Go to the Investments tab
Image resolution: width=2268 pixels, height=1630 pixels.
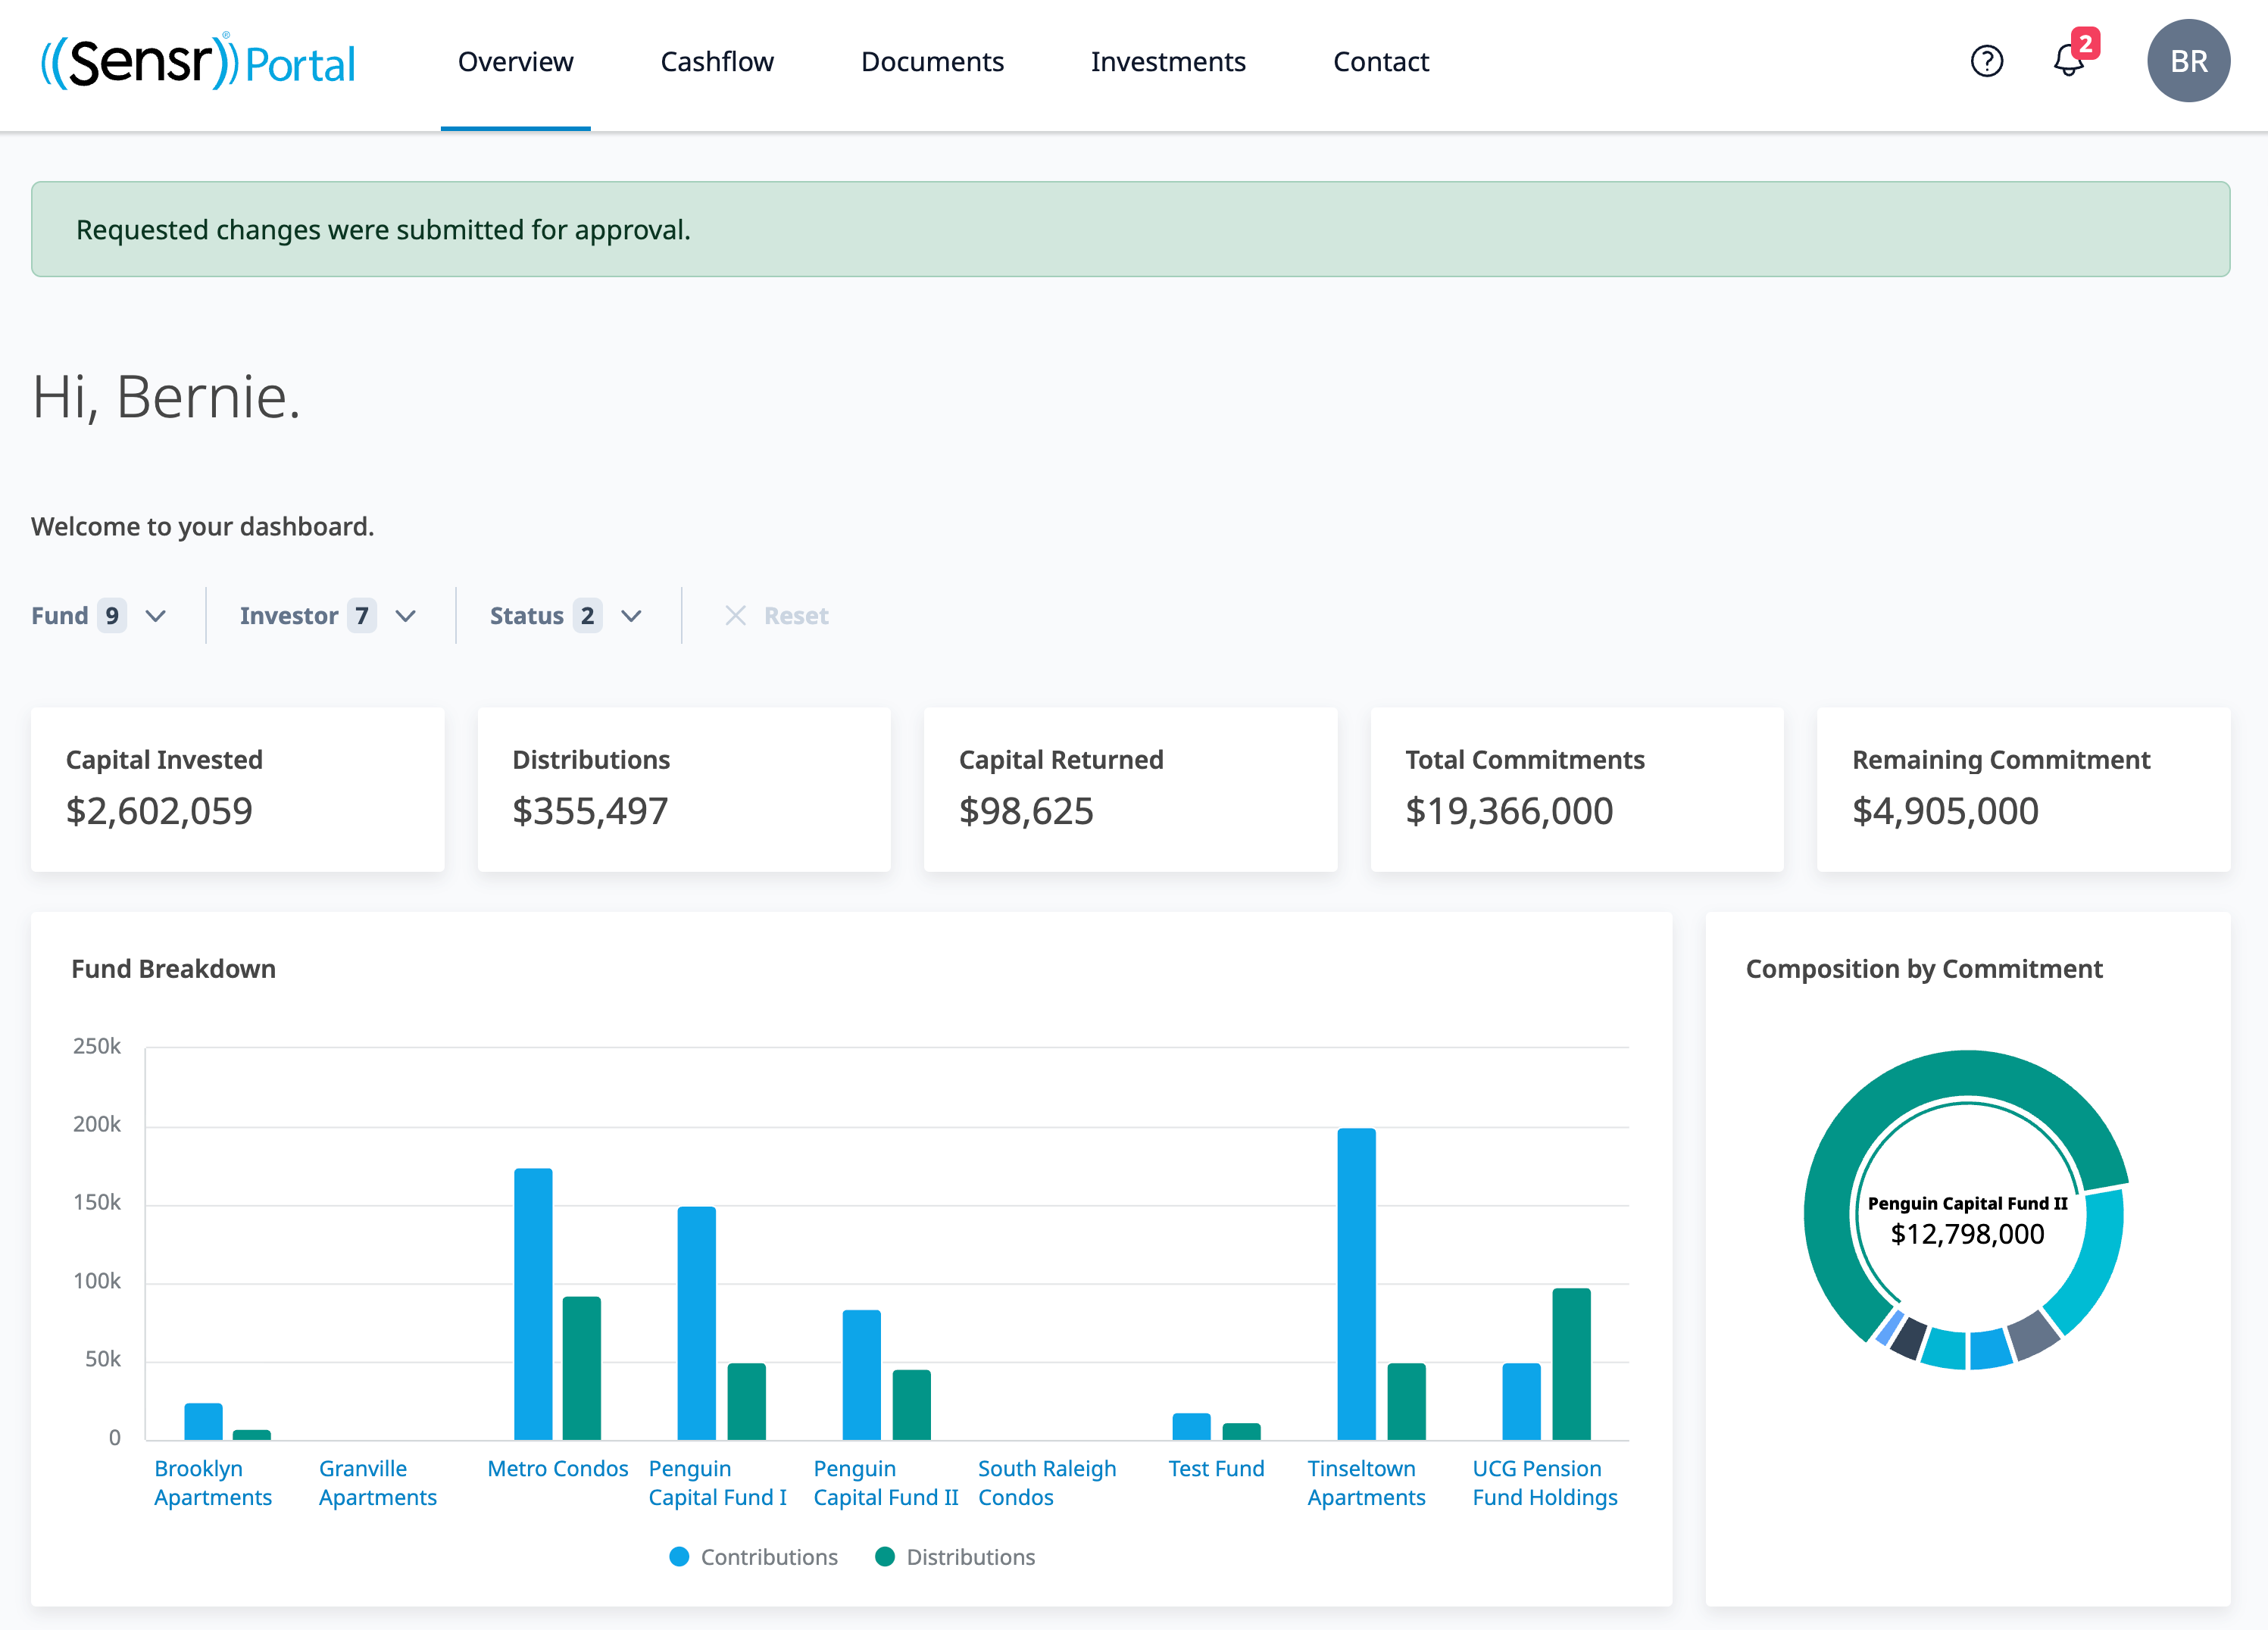tap(1167, 62)
